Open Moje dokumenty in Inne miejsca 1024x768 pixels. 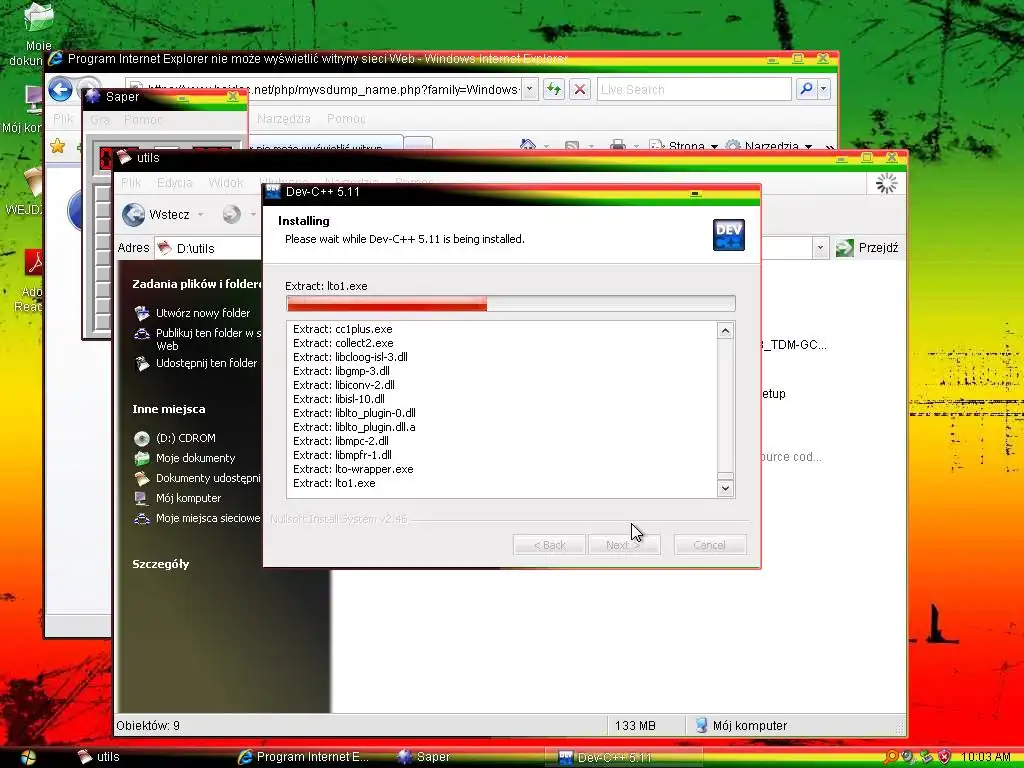click(195, 458)
